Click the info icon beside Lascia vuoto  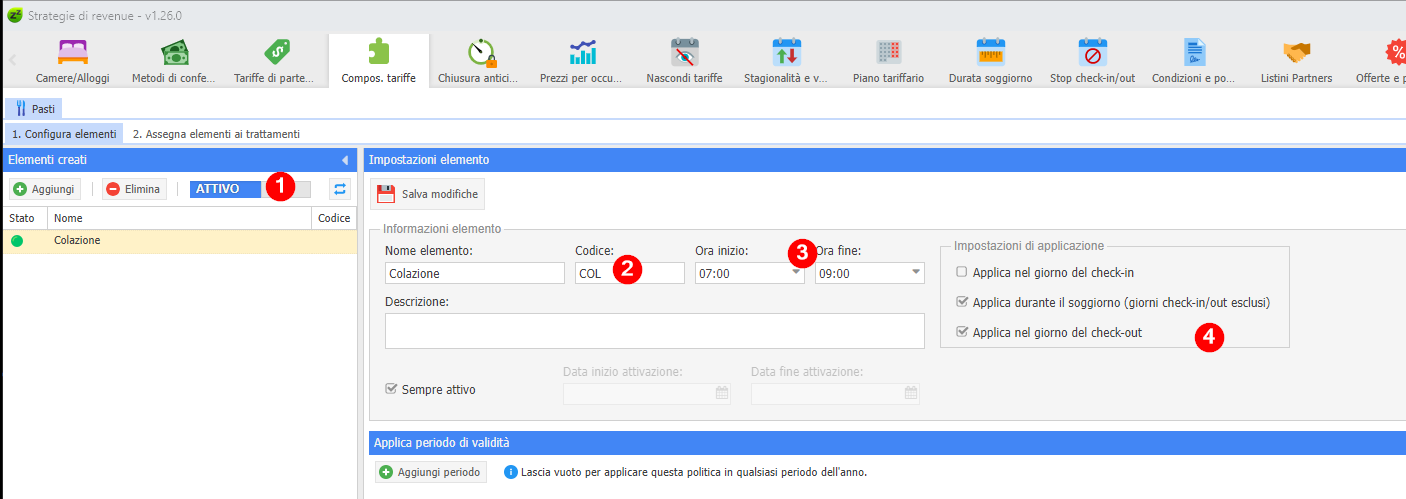click(511, 472)
